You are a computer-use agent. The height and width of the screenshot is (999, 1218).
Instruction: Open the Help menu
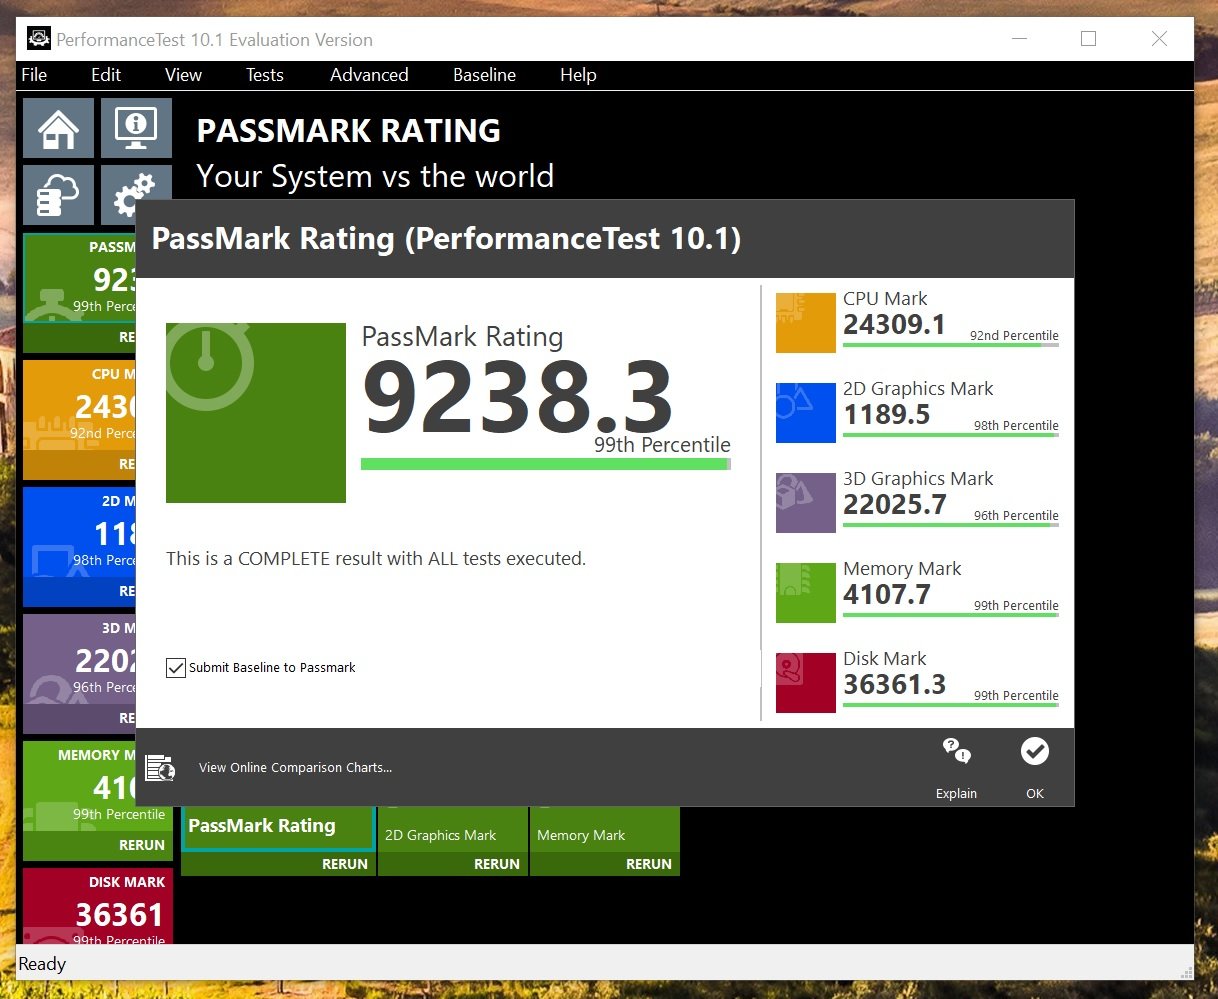coord(578,75)
